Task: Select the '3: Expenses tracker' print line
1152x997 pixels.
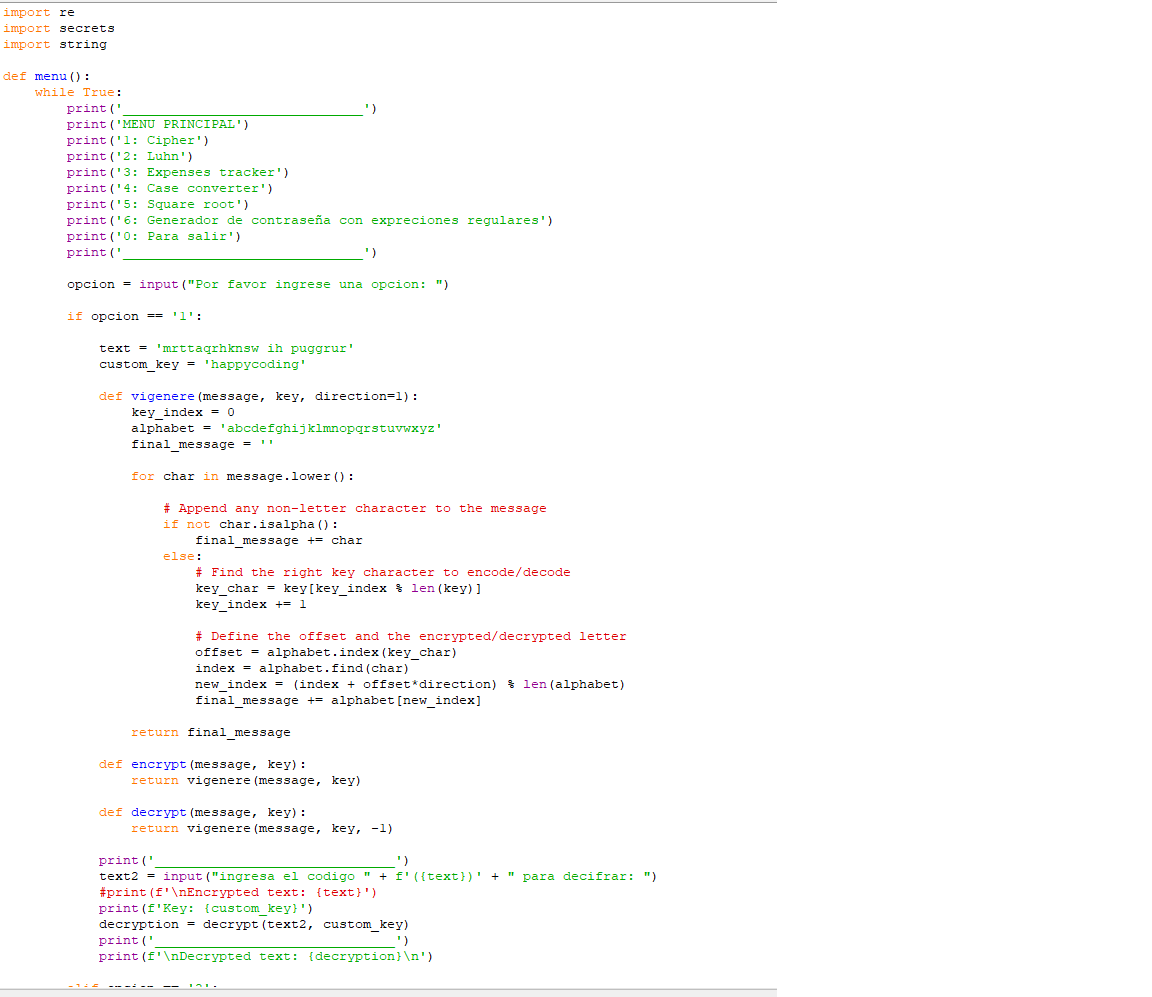Action: pos(178,172)
